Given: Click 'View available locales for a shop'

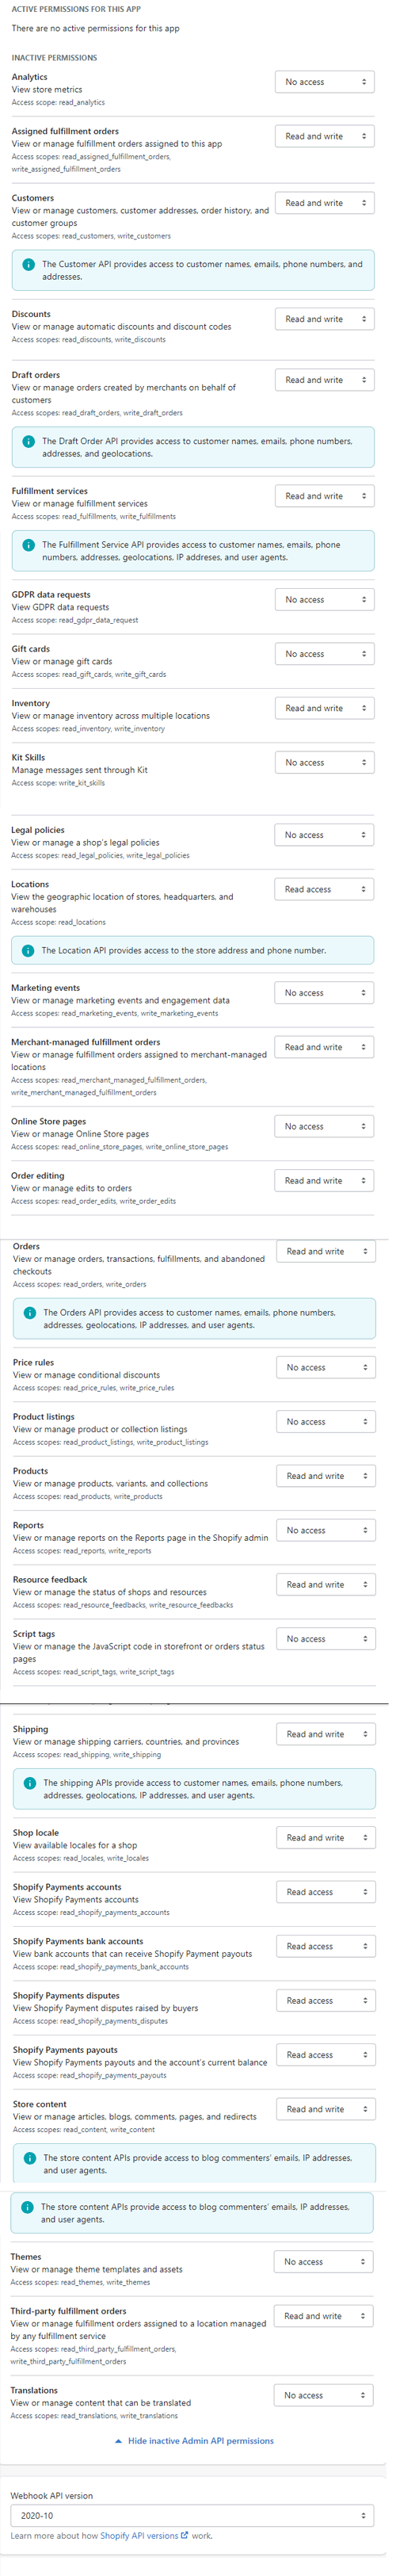Looking at the screenshot, I should tap(75, 1846).
